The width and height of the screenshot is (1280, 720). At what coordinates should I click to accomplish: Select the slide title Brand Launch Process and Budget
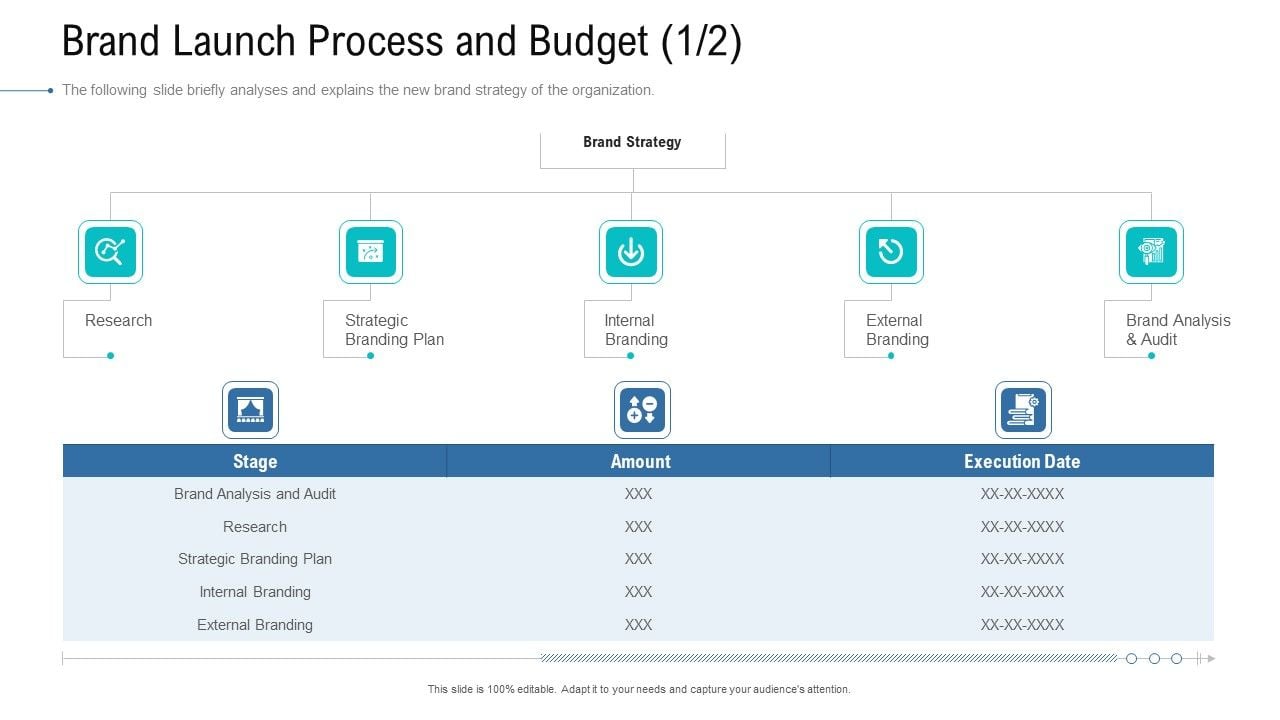click(402, 43)
